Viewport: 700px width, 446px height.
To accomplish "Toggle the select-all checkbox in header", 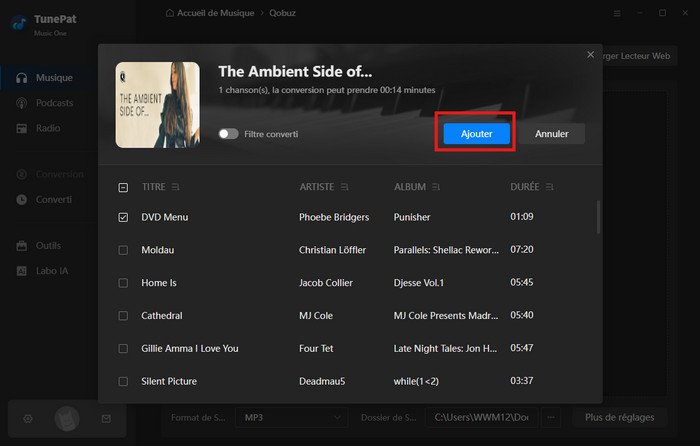I will click(123, 188).
